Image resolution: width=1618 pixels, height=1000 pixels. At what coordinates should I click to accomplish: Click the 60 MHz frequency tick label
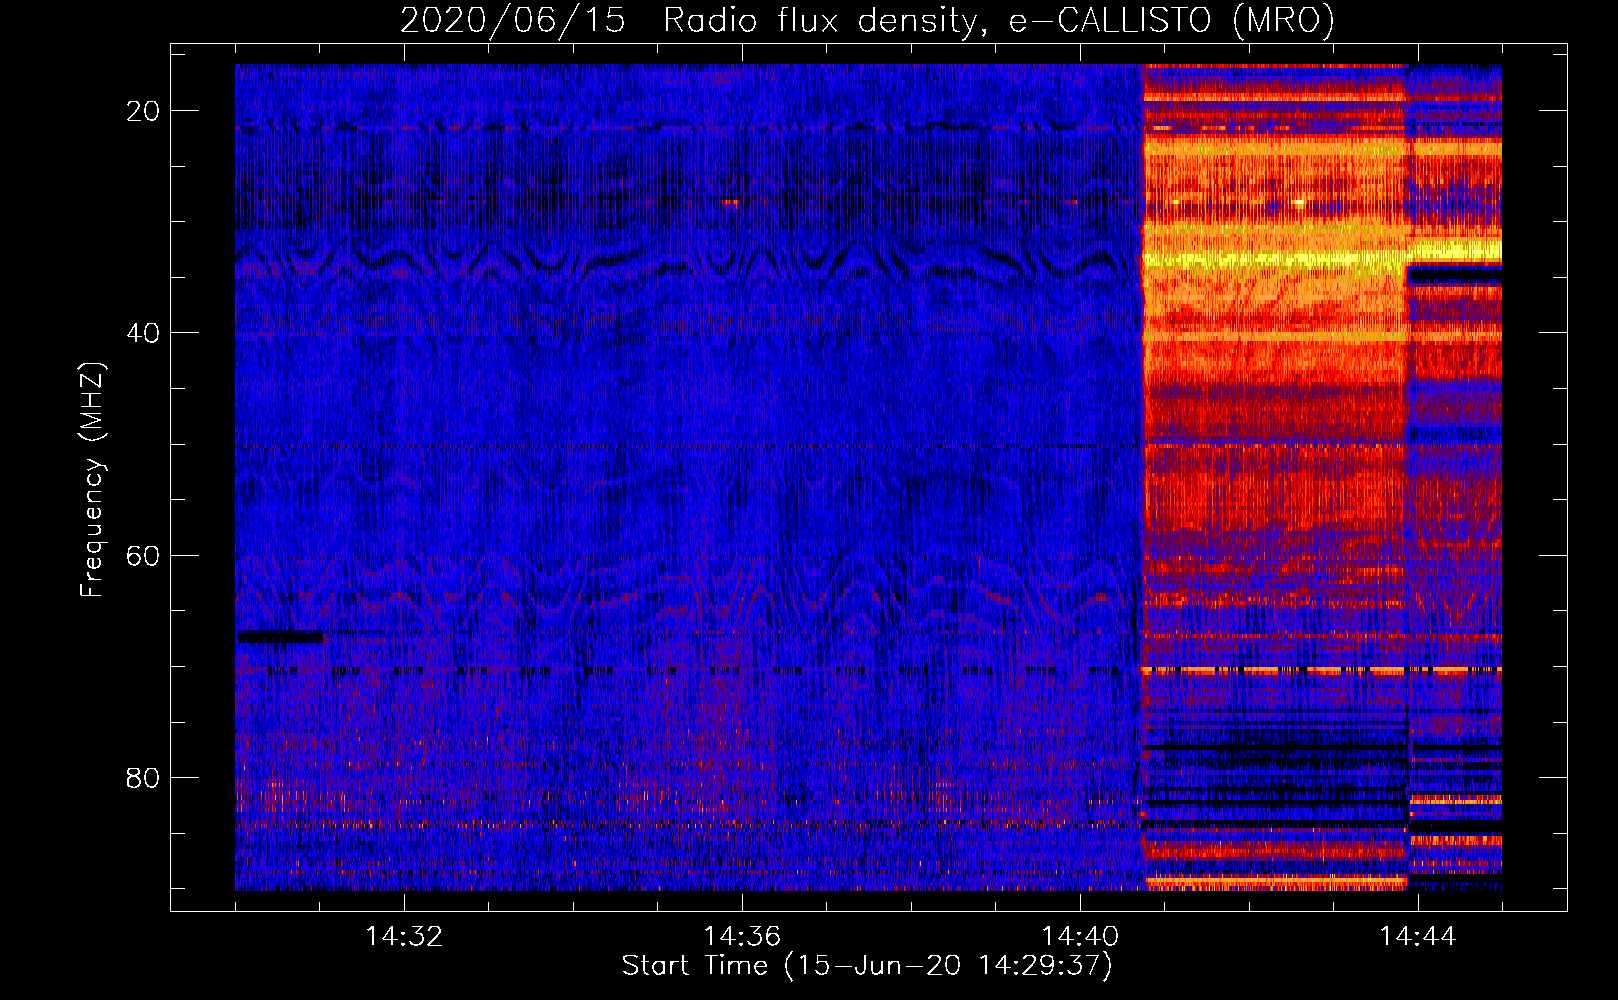[x=144, y=555]
